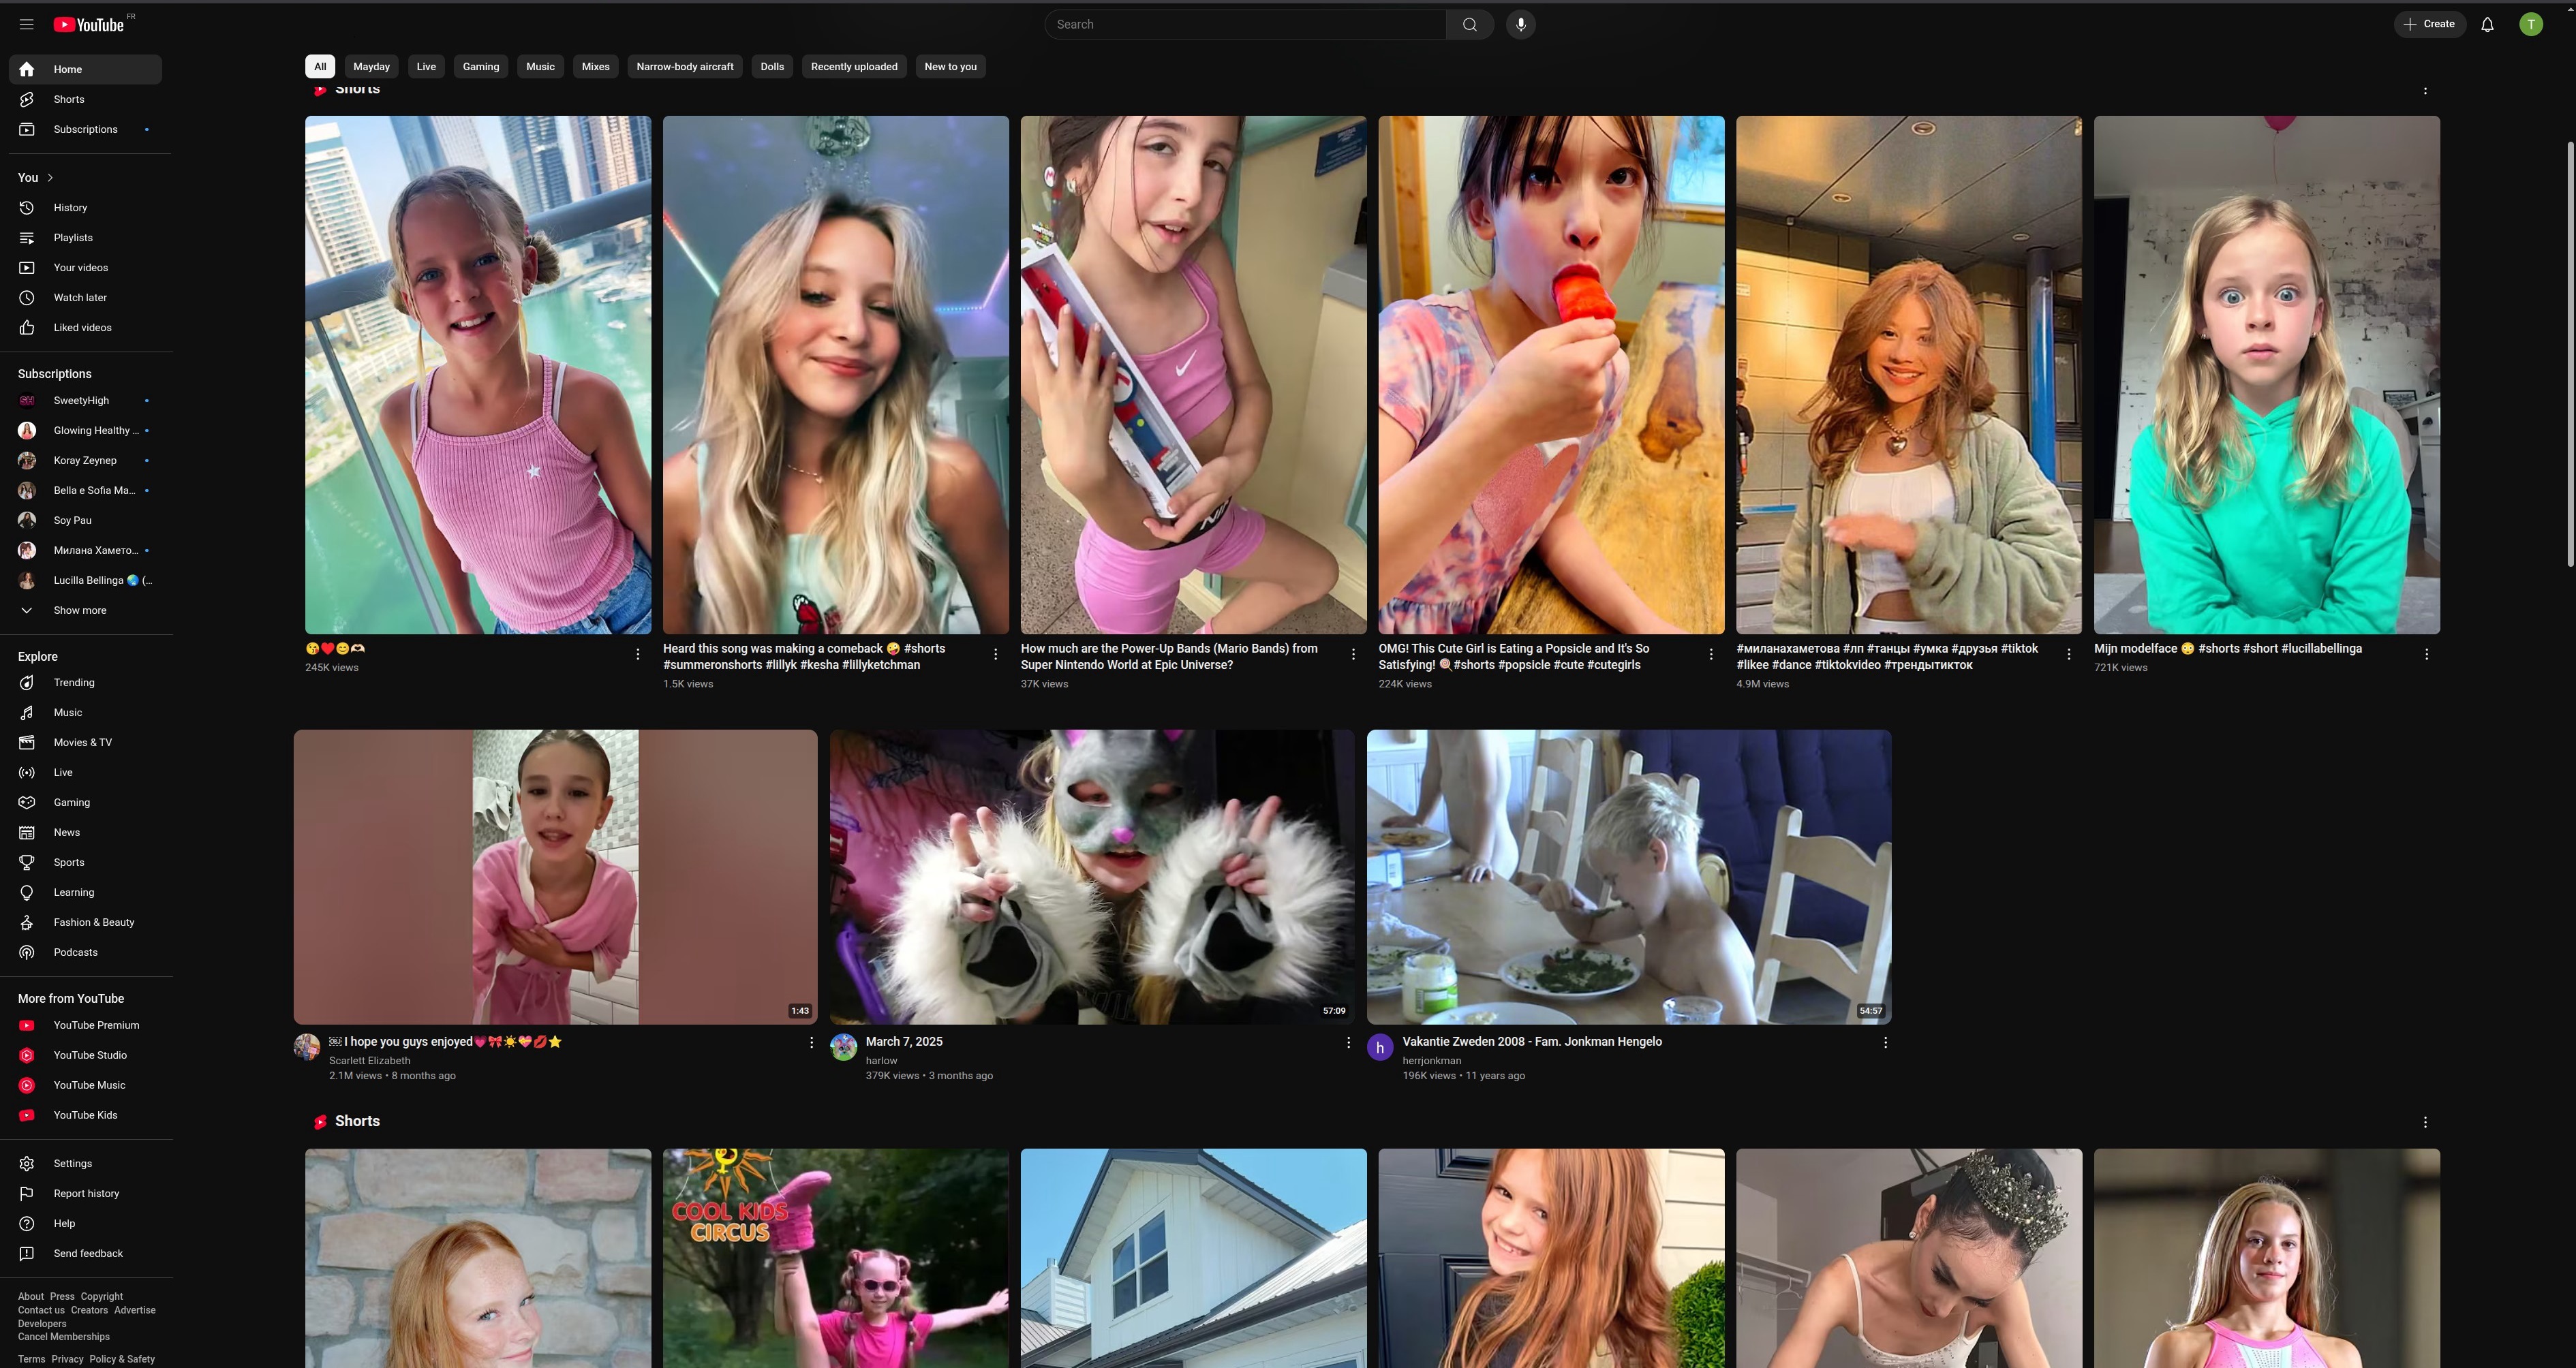2576x1368 pixels.
Task: Open the herrjonkman channel name
Action: pos(1432,1061)
